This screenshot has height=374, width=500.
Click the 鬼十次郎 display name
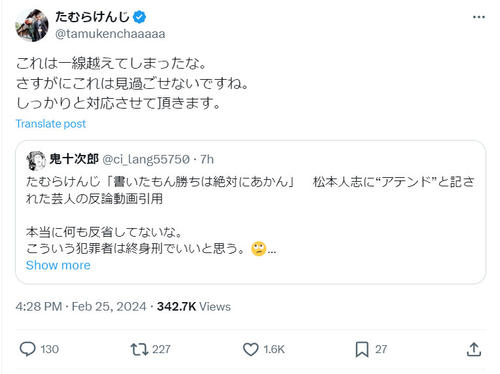pos(74,159)
